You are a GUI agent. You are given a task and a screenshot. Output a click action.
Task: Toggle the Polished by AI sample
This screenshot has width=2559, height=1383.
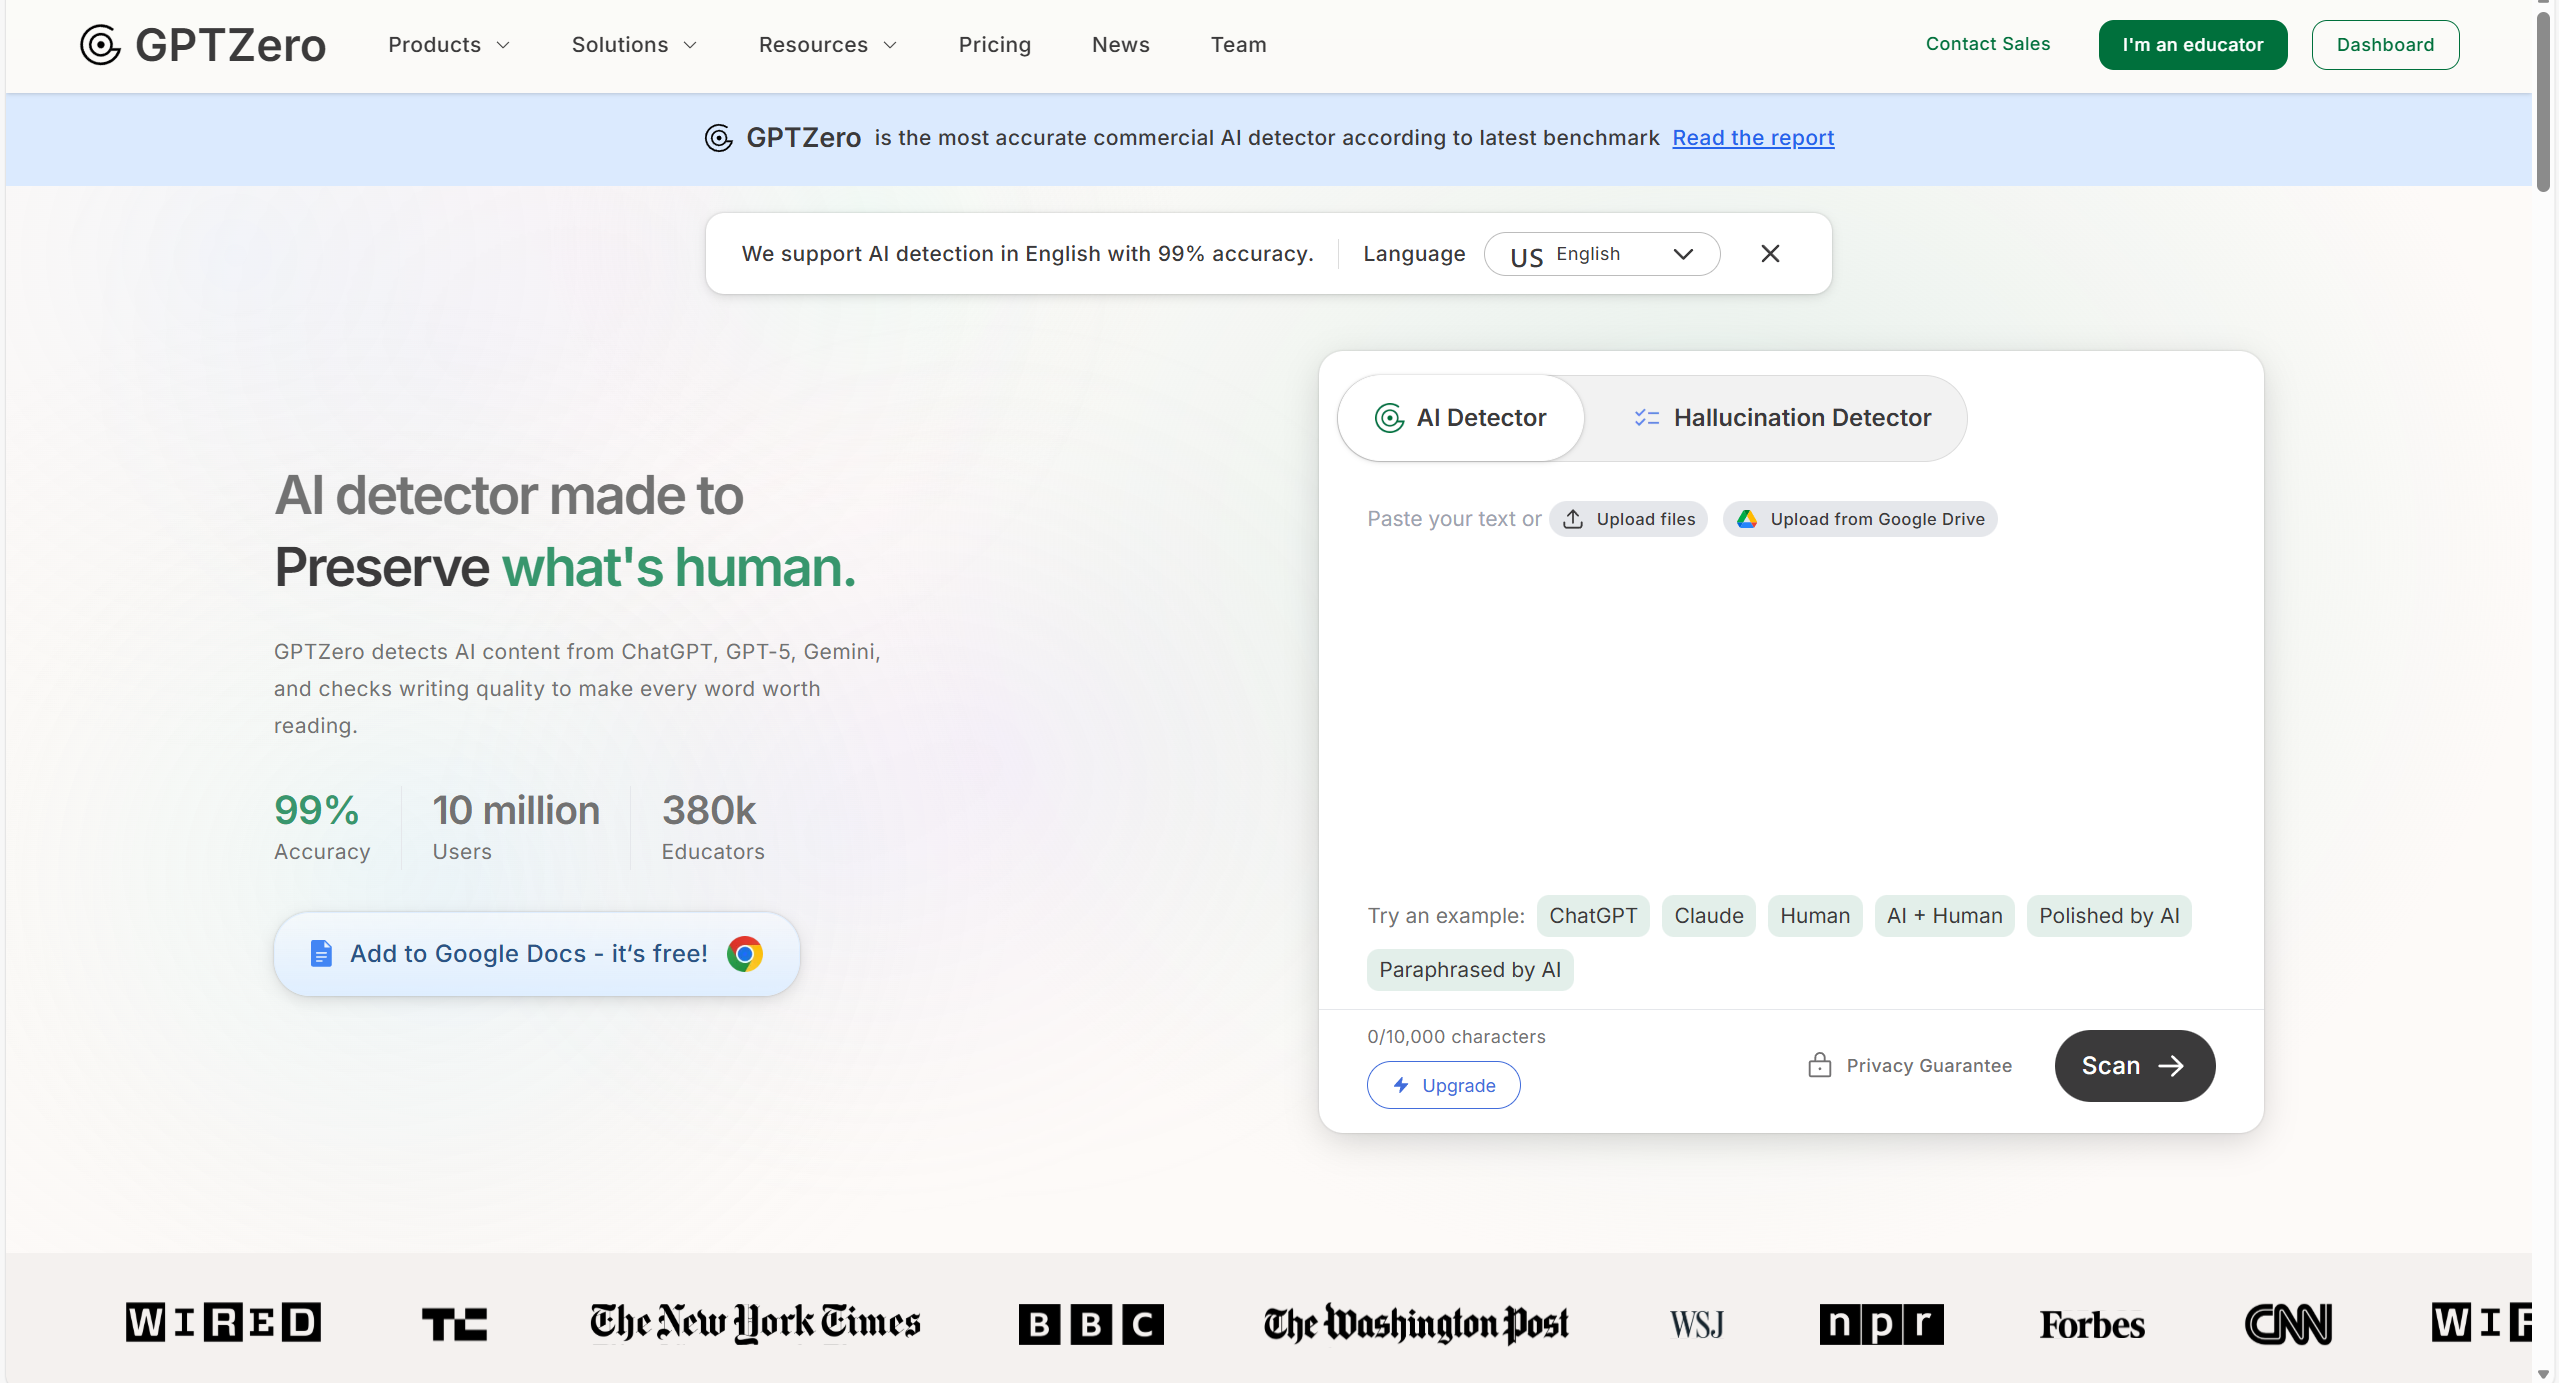[x=2108, y=915]
